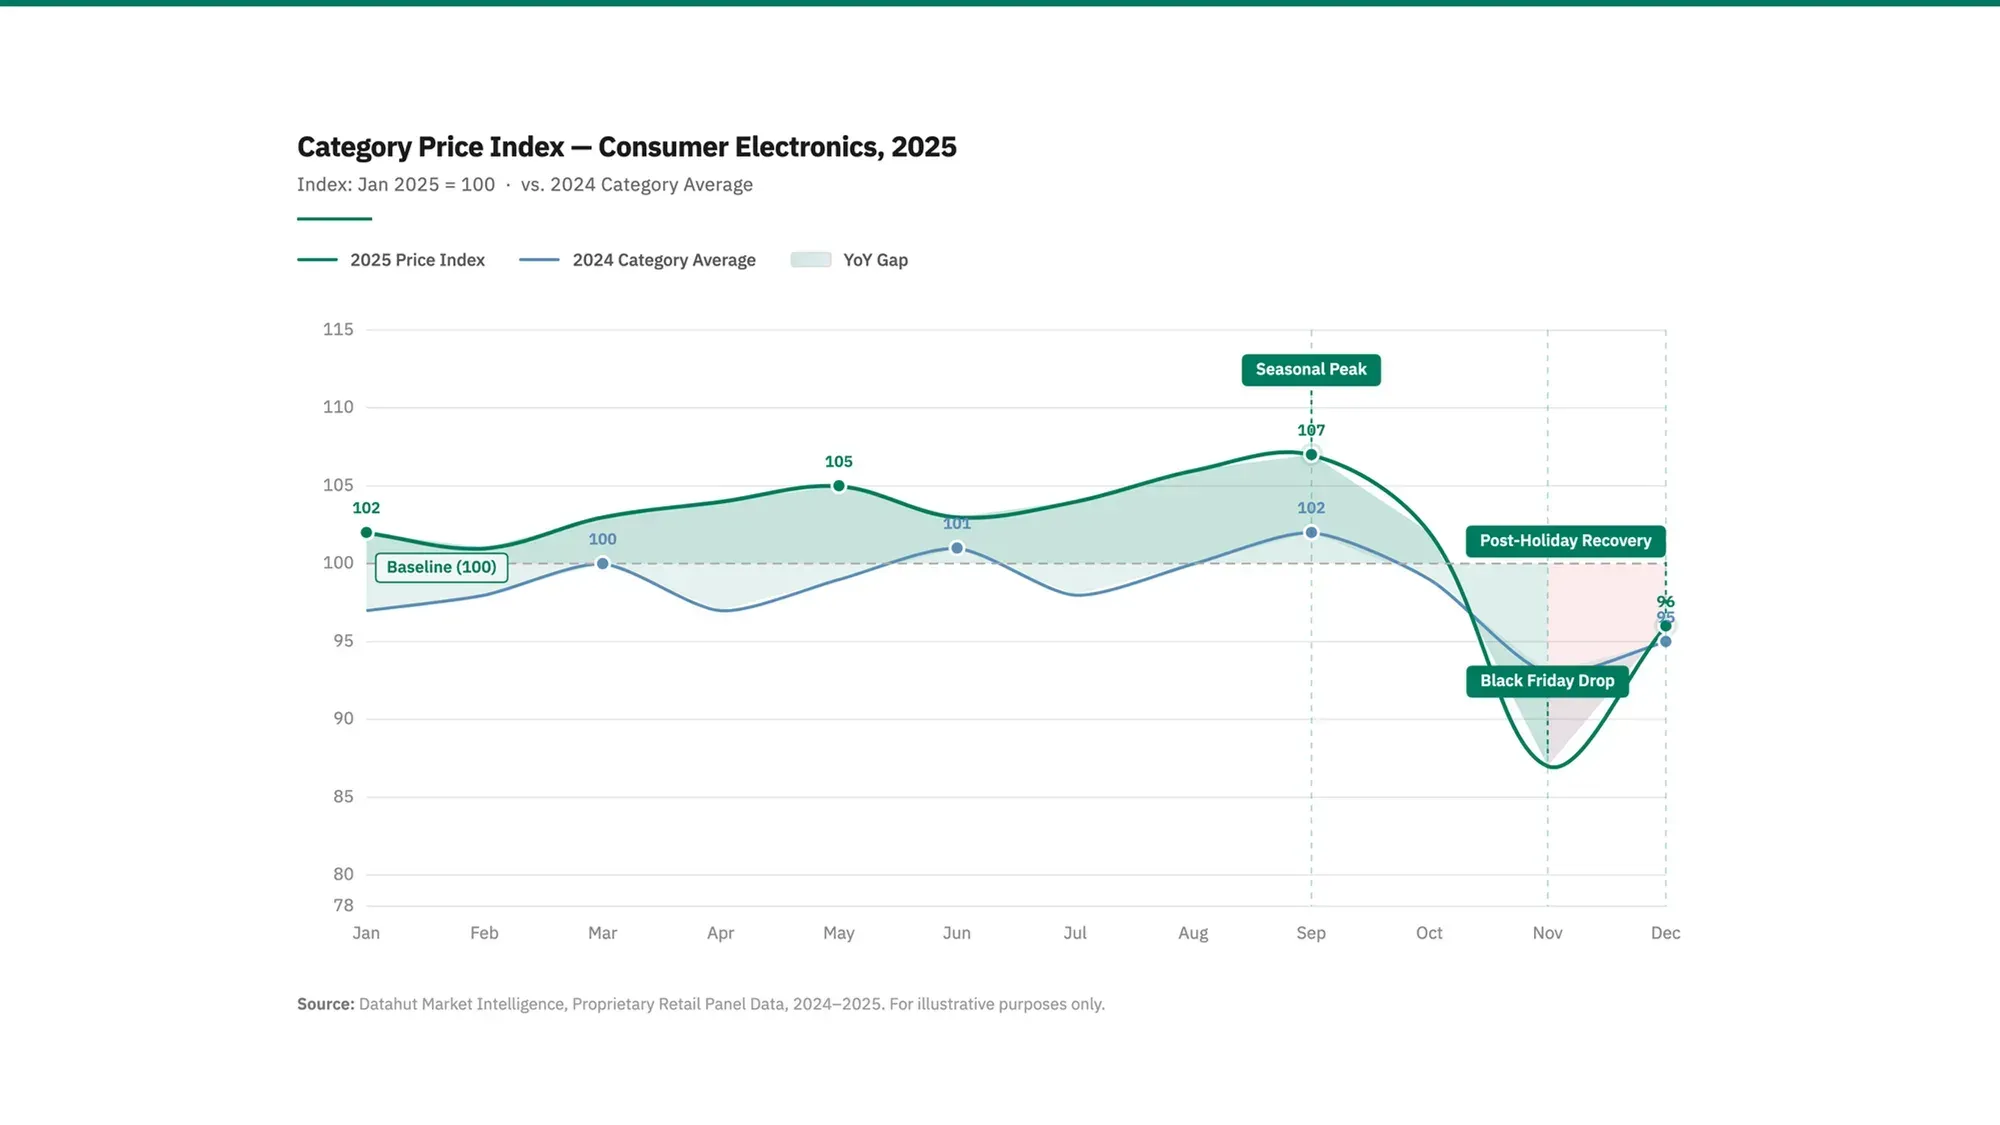Click the Sep x-axis label

tap(1311, 933)
